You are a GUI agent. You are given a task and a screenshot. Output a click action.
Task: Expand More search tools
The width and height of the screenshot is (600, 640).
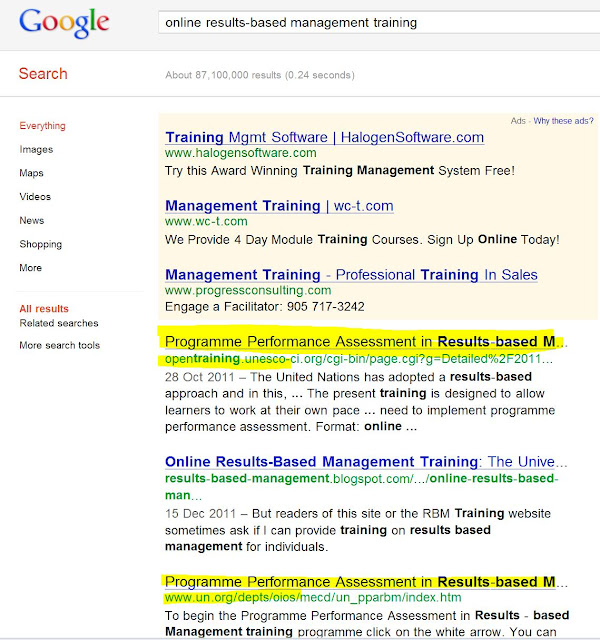click(60, 345)
